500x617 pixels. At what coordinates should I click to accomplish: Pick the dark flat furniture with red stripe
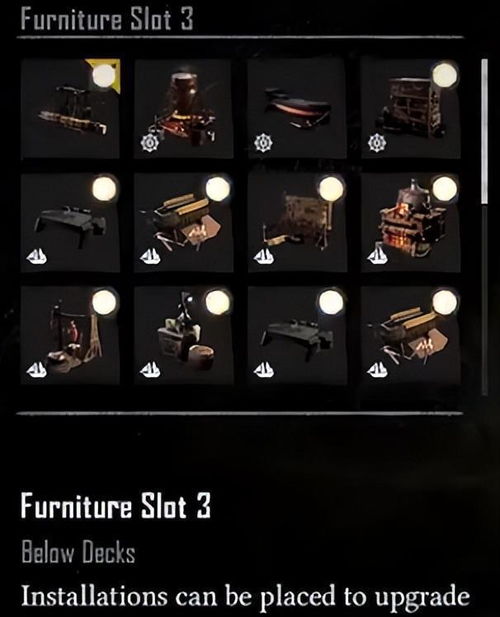297,109
